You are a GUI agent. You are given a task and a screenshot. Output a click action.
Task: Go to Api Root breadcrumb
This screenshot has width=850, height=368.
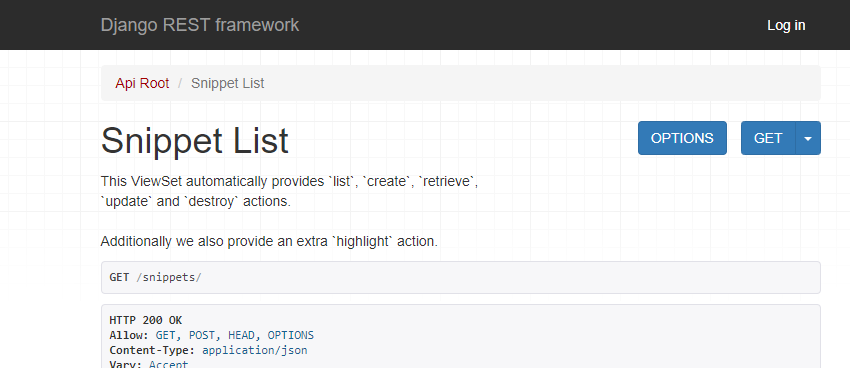[142, 83]
